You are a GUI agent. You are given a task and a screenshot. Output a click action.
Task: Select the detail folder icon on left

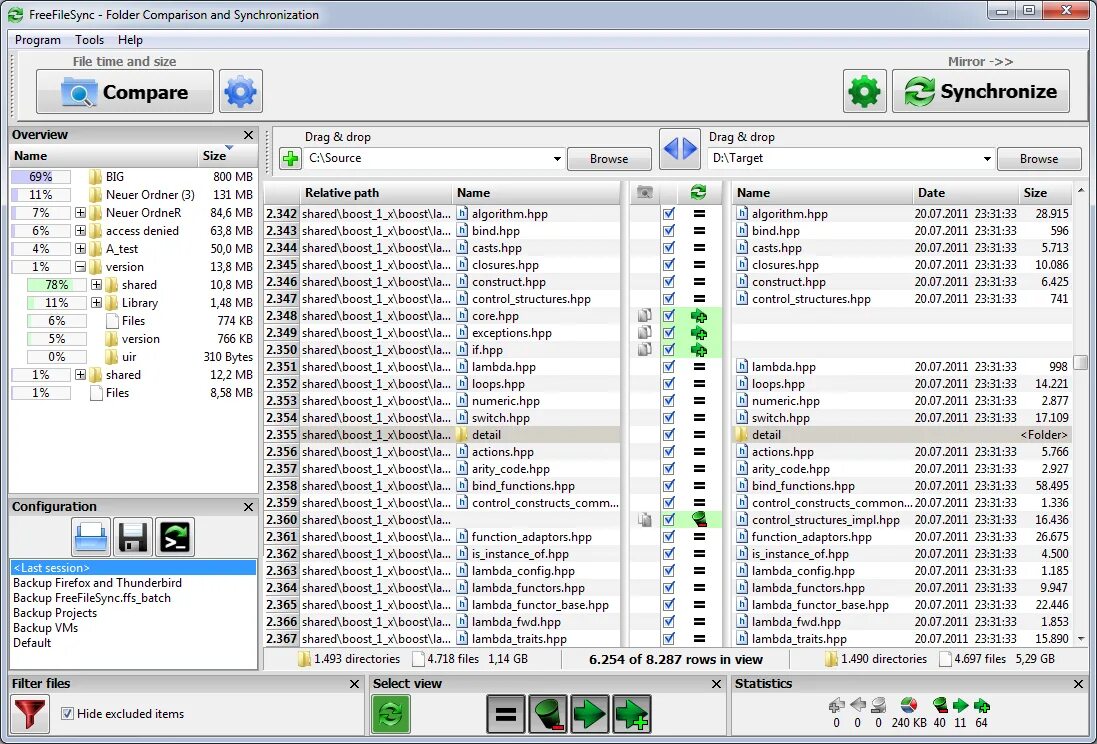(462, 435)
